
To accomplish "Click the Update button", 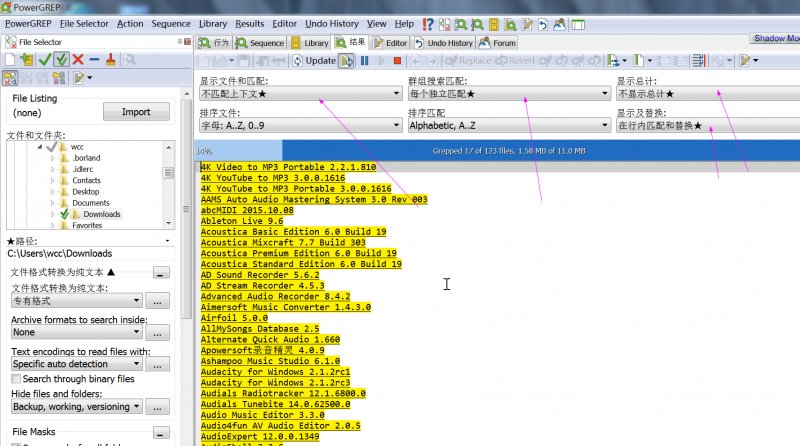I will tap(314, 61).
